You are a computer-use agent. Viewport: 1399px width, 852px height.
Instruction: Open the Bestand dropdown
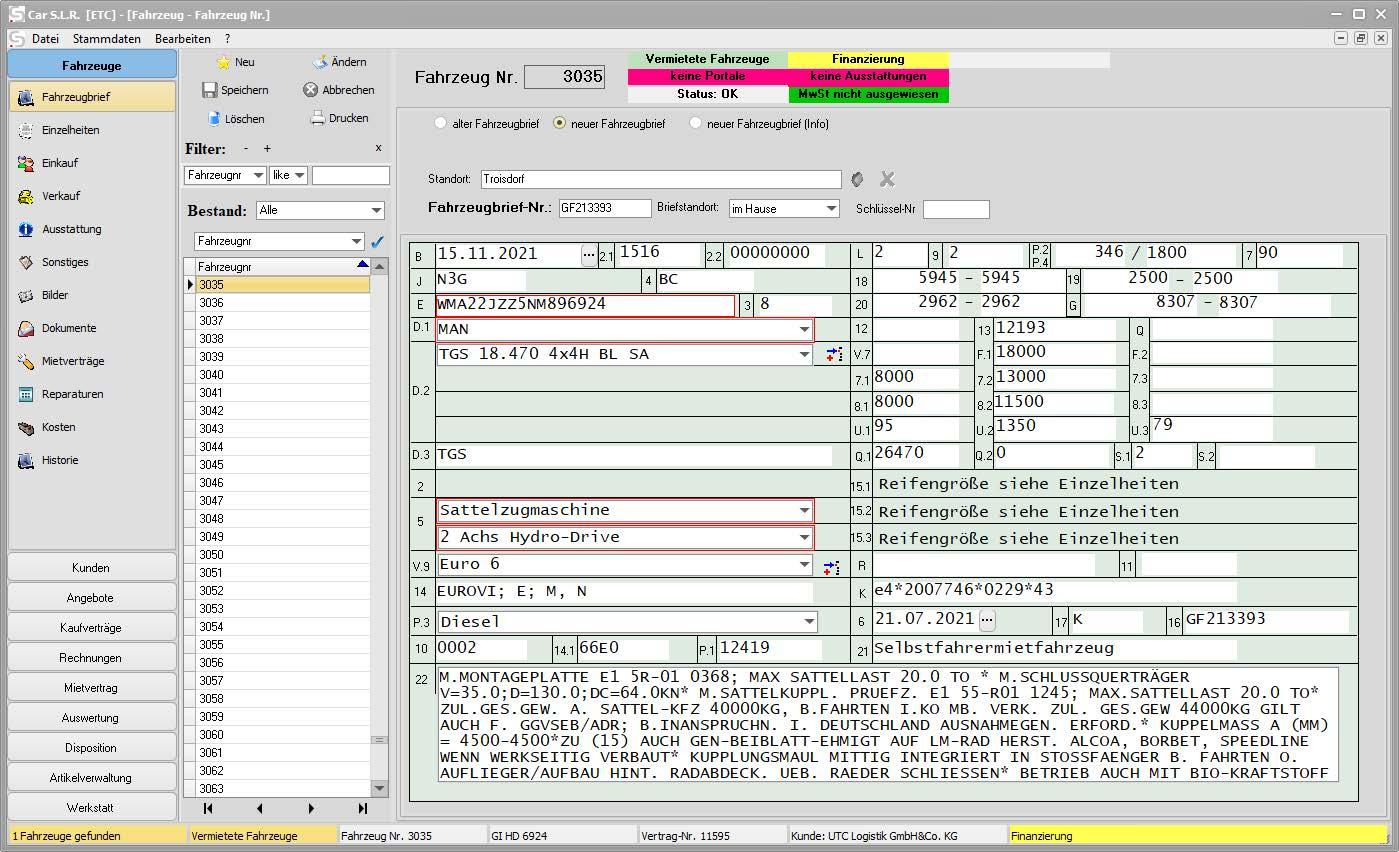coord(376,211)
